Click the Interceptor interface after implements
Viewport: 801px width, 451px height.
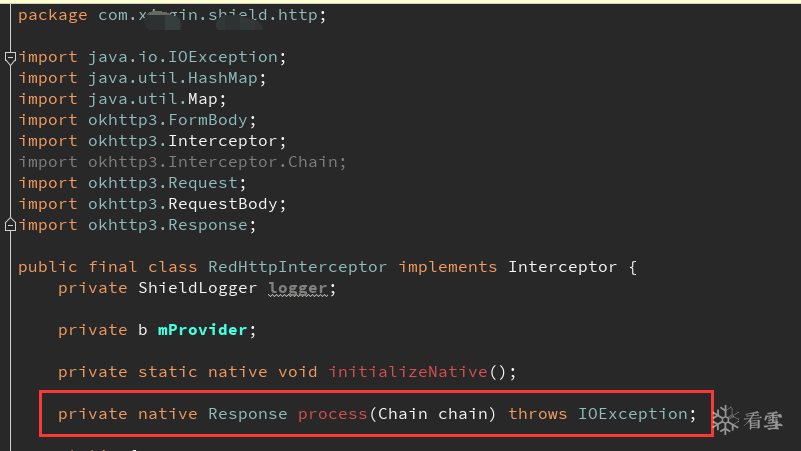pos(562,267)
